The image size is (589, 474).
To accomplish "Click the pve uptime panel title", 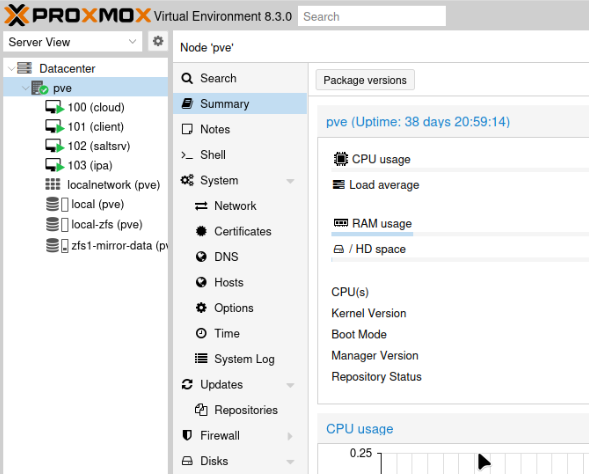I will pos(418,121).
